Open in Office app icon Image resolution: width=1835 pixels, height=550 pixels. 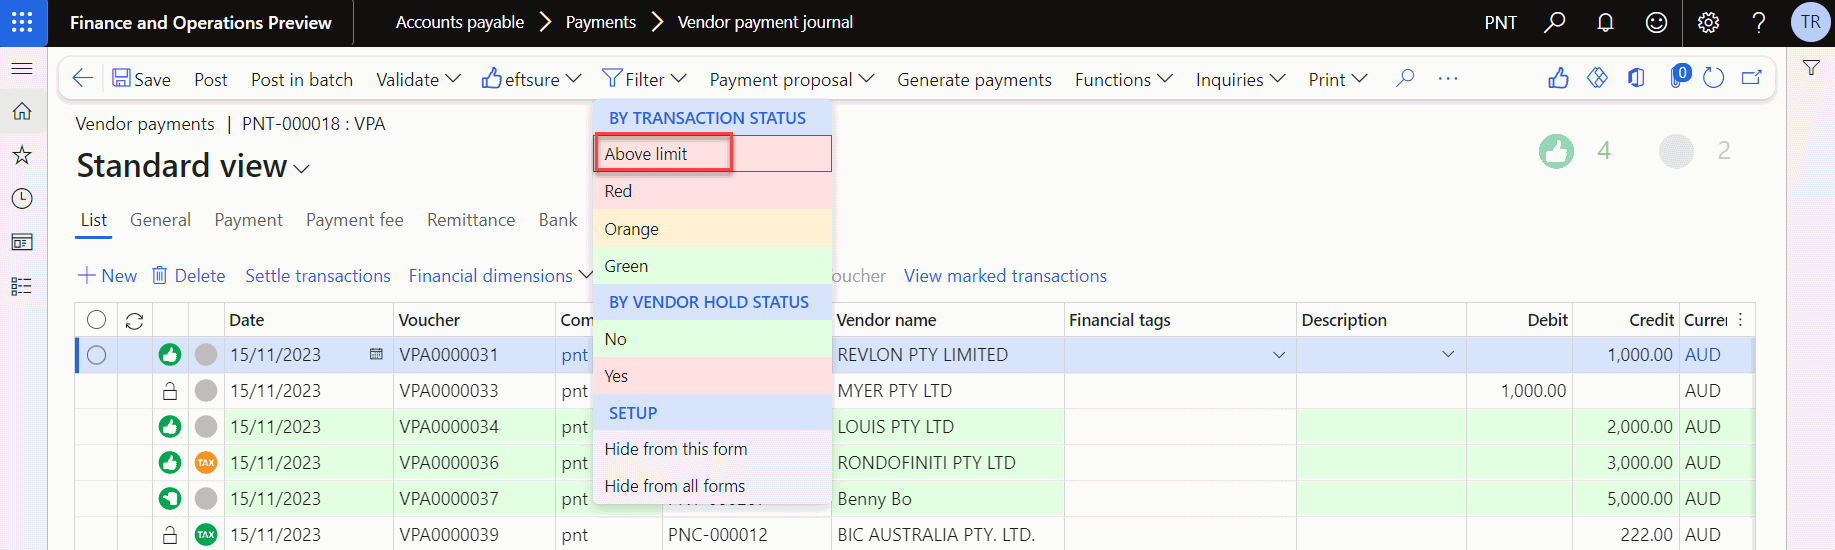point(1636,78)
